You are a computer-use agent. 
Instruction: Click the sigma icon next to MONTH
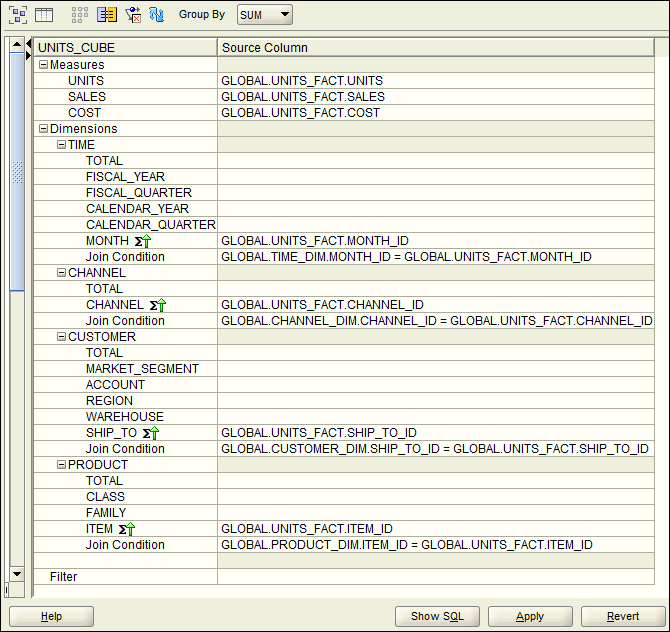click(x=142, y=241)
